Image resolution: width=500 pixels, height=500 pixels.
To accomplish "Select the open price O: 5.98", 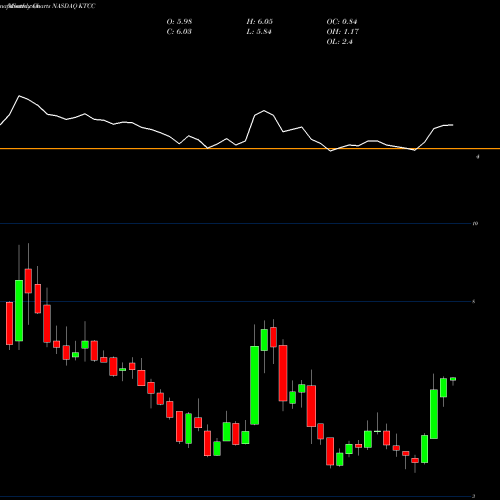I will [x=179, y=22].
